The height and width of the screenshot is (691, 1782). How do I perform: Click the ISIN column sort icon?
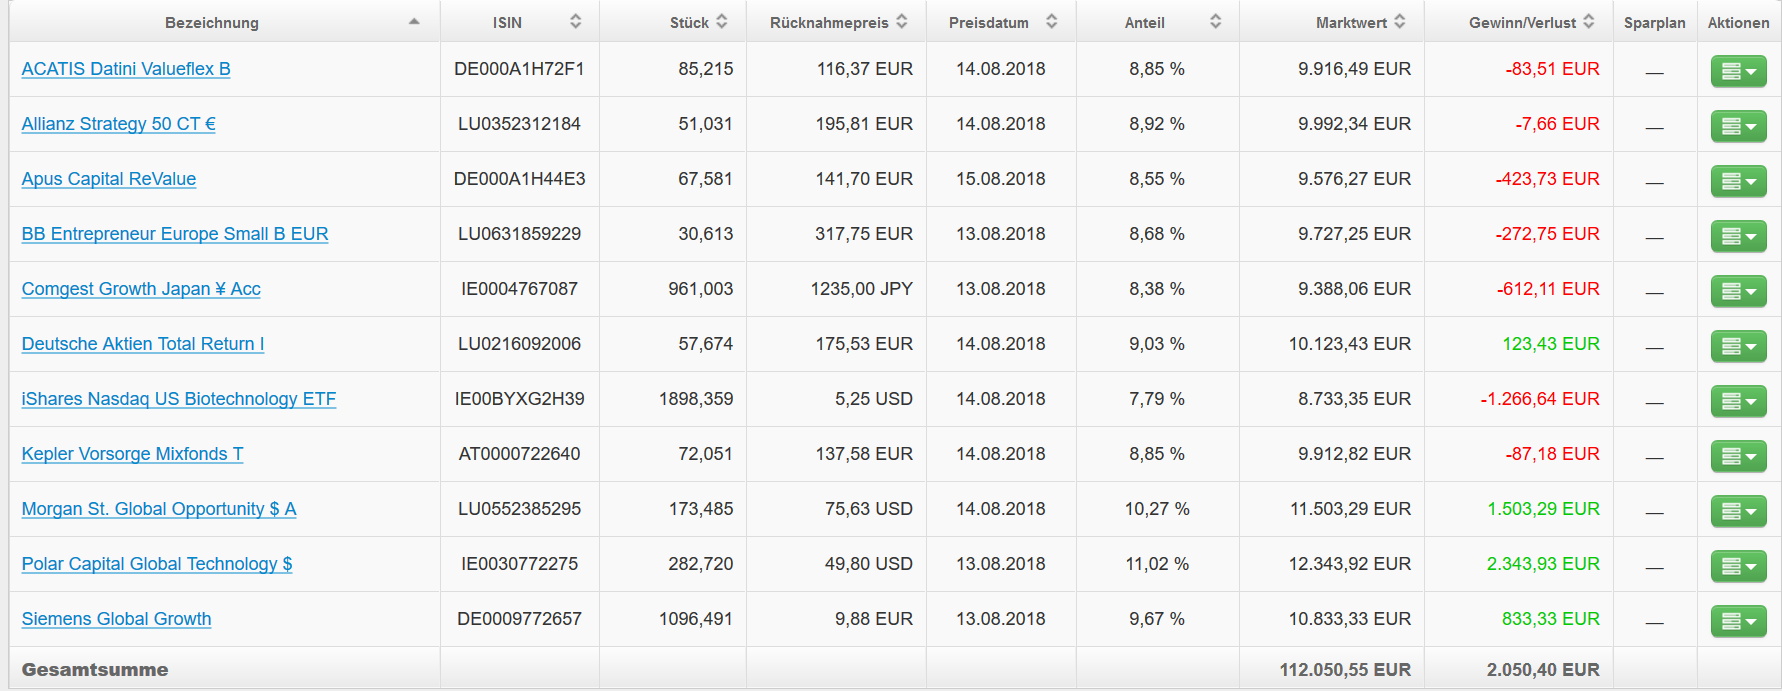pyautogui.click(x=575, y=22)
